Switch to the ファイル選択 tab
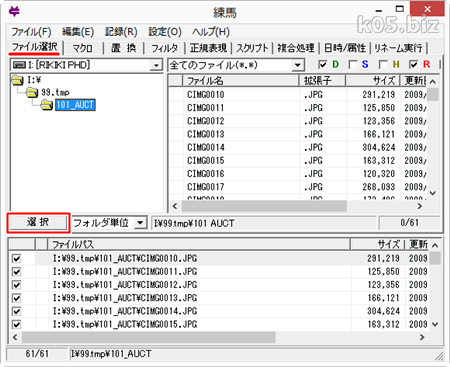 click(x=35, y=47)
